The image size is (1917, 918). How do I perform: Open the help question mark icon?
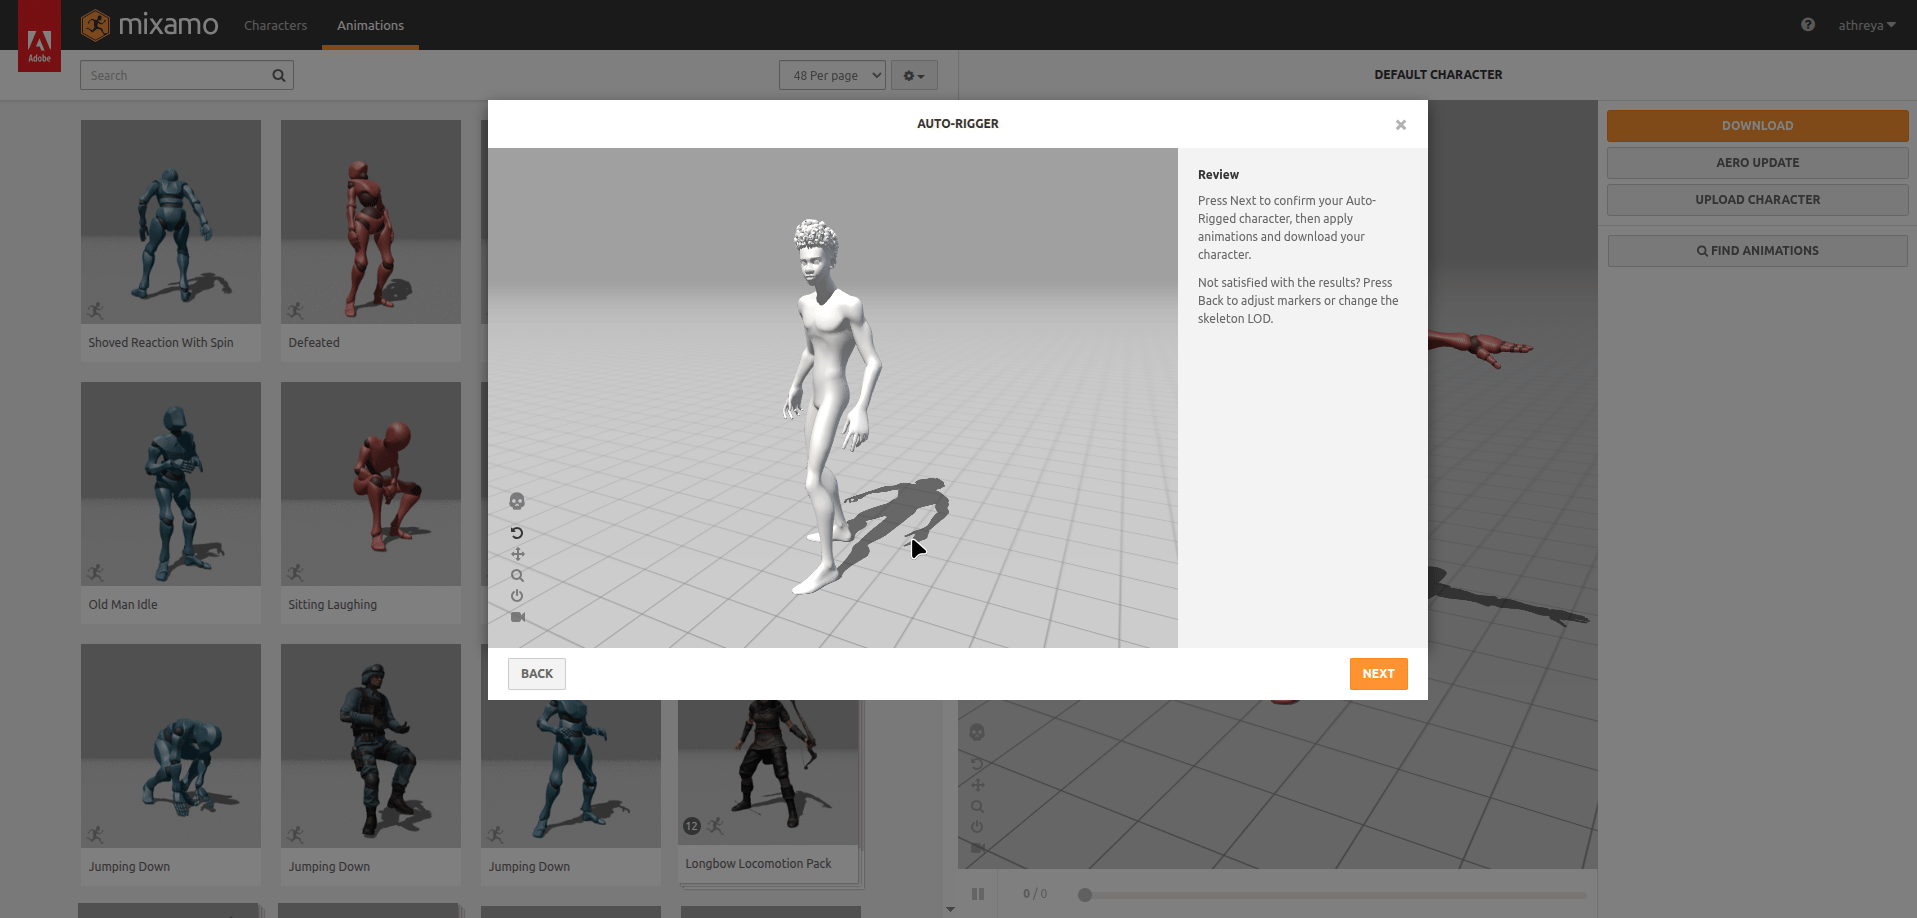point(1808,25)
